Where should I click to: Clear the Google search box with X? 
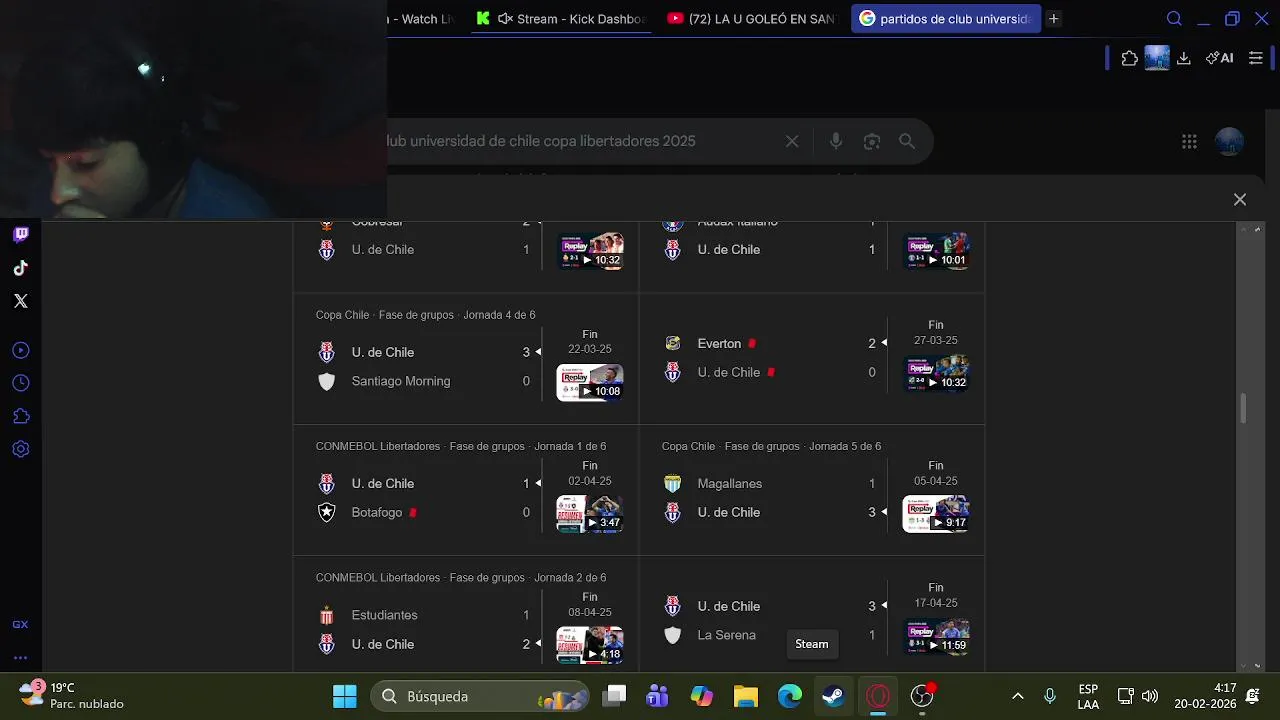click(x=792, y=141)
